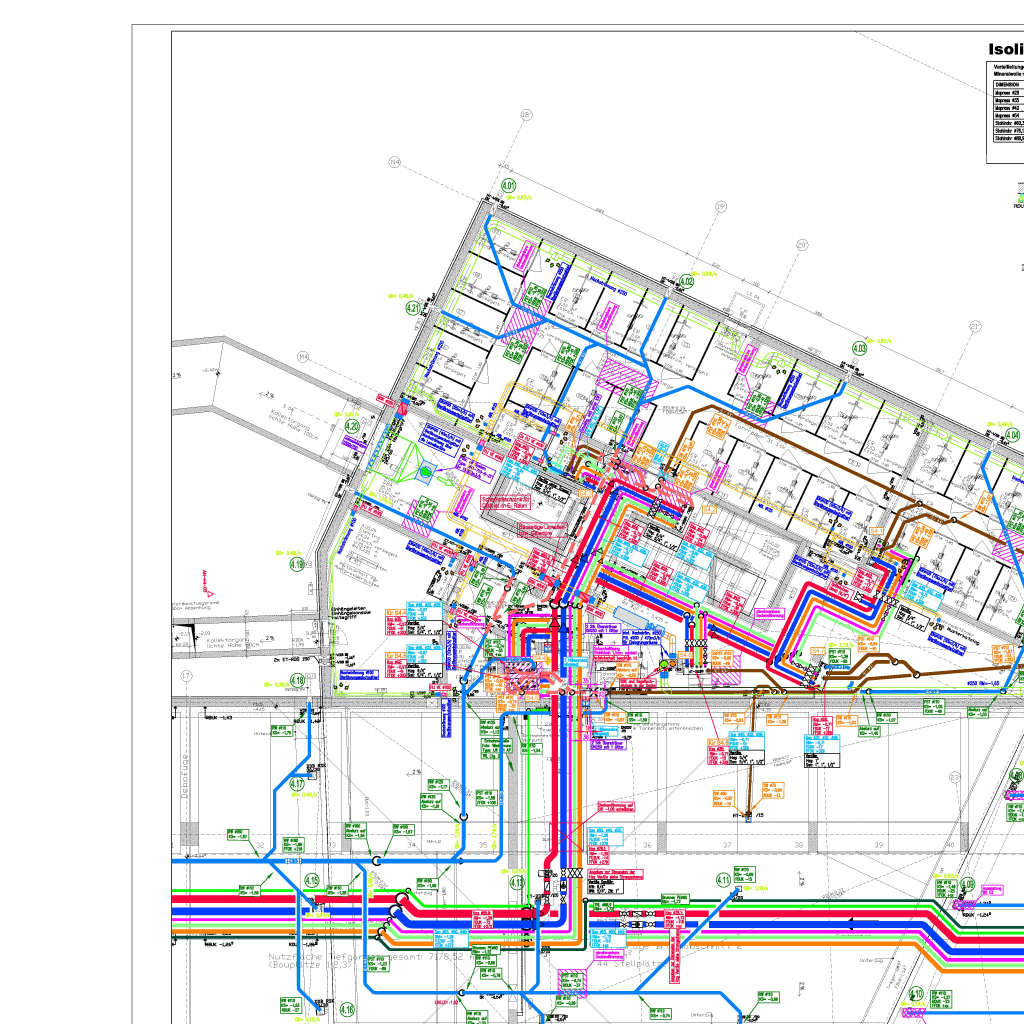Select the gray grid axis bubble N4
Screen dimensions: 1024x1024
394,161
